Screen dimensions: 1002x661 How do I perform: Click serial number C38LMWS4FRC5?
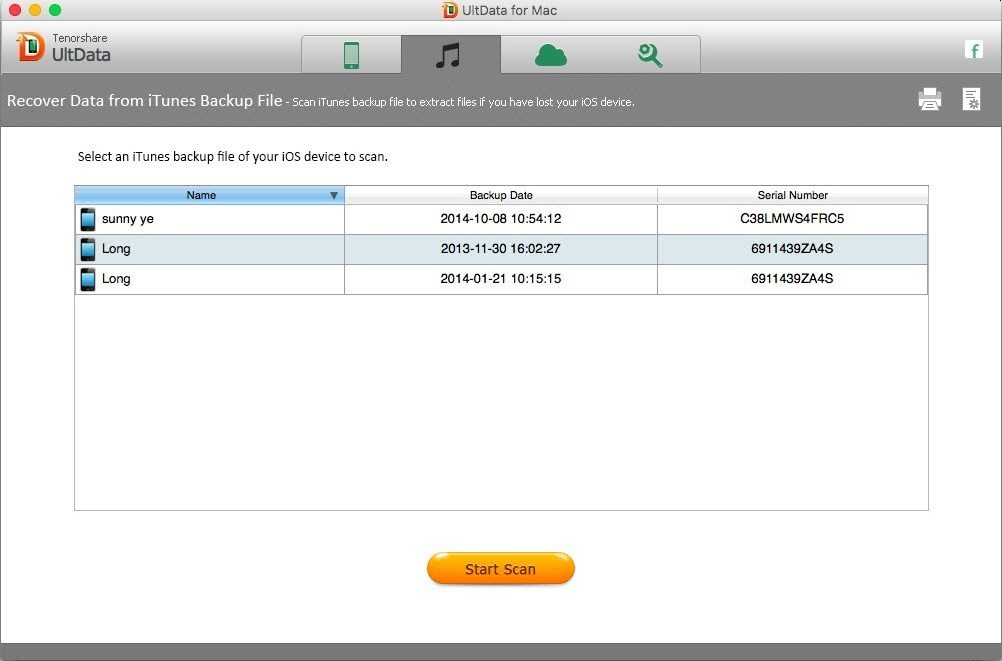point(792,219)
